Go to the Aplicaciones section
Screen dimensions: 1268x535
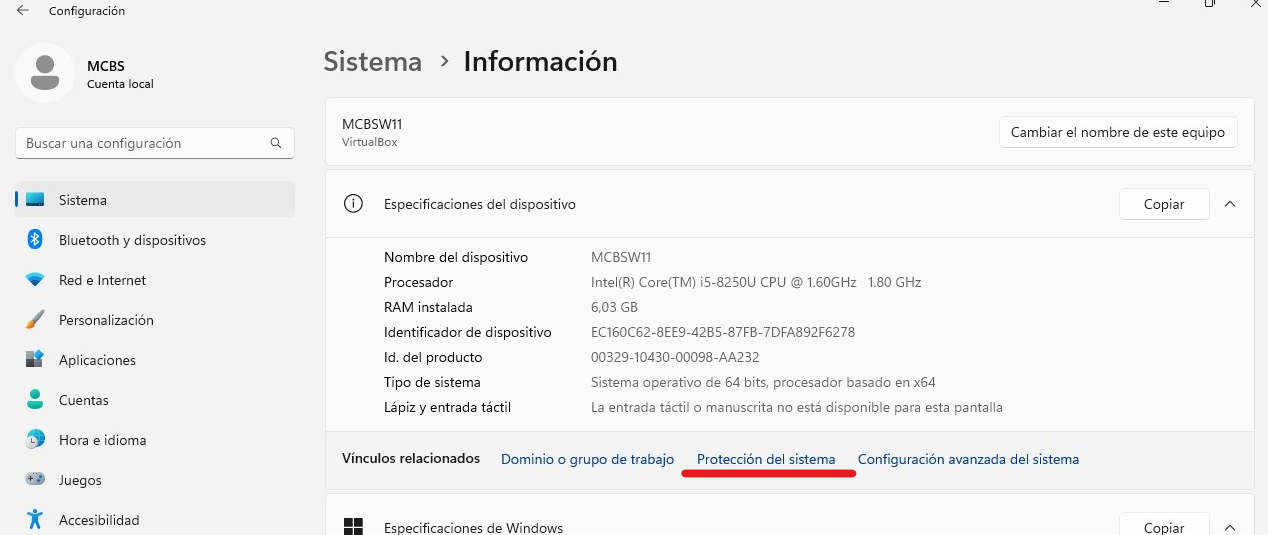coord(97,360)
